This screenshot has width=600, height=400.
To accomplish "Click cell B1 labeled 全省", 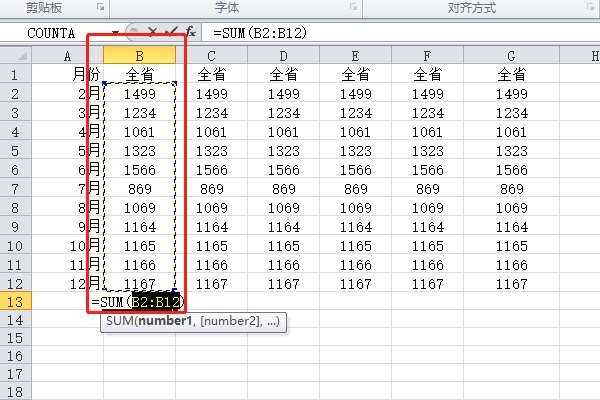I will 140,74.
